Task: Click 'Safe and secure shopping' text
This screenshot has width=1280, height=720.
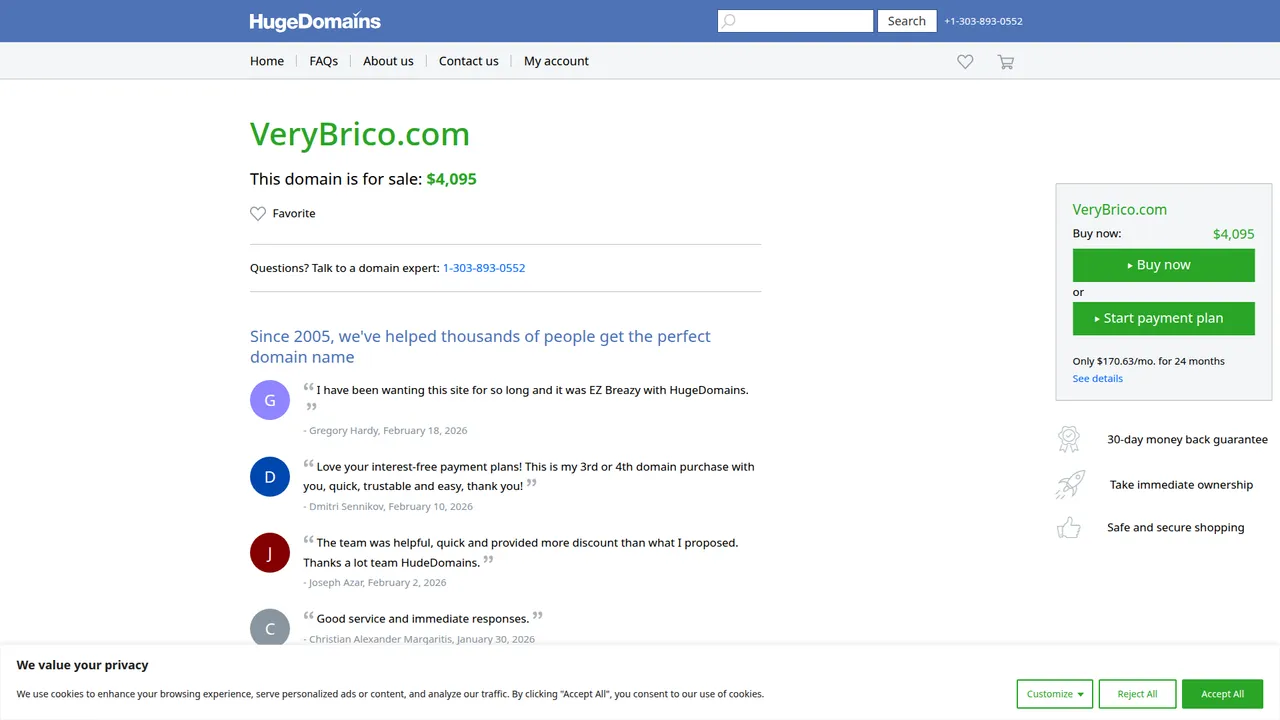Action: pyautogui.click(x=1176, y=527)
